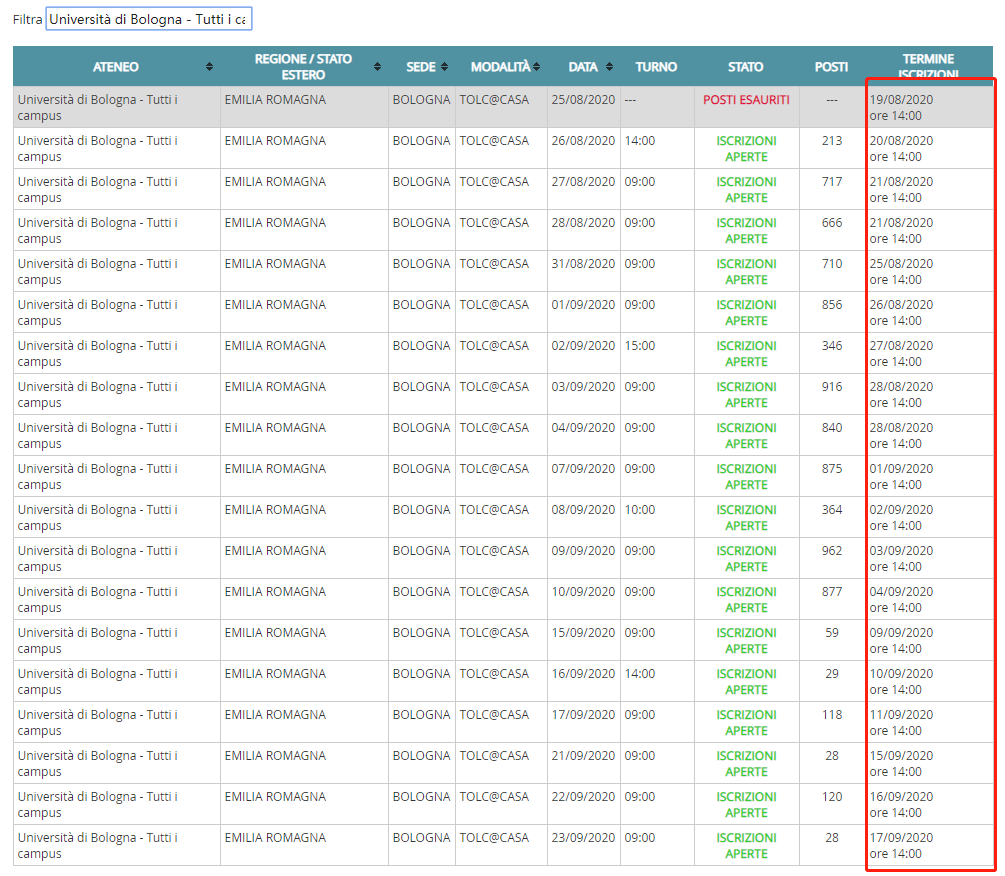
Task: Click posti value 364
Action: [832, 510]
